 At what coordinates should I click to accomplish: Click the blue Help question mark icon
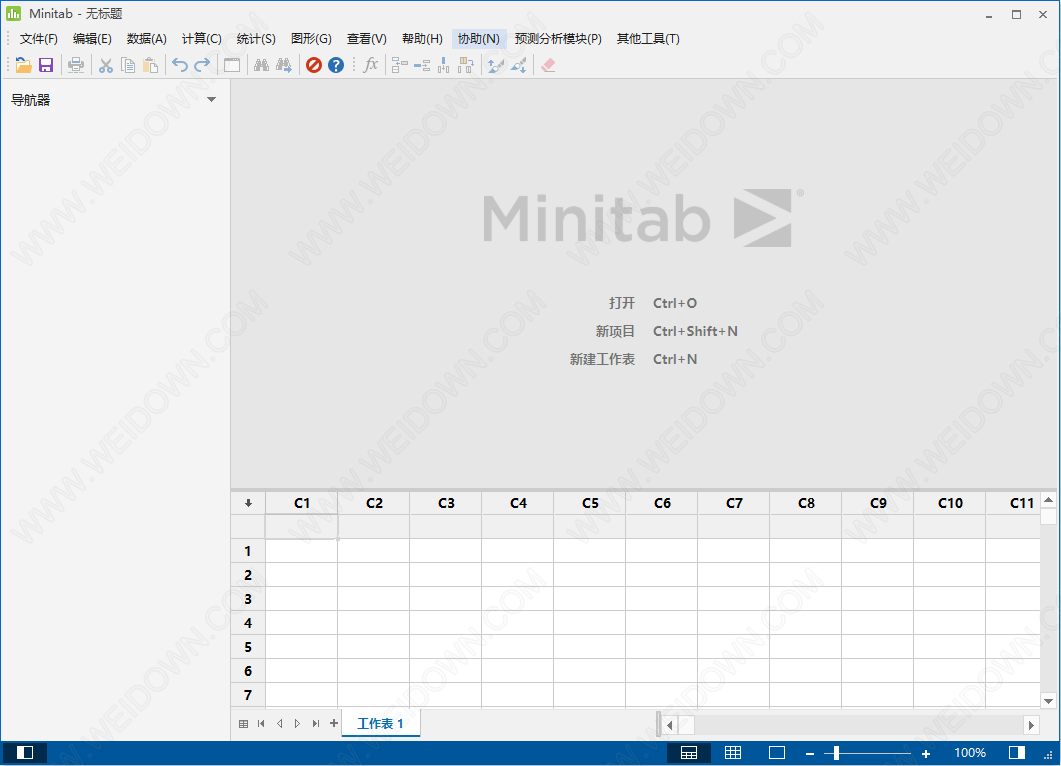(x=336, y=65)
